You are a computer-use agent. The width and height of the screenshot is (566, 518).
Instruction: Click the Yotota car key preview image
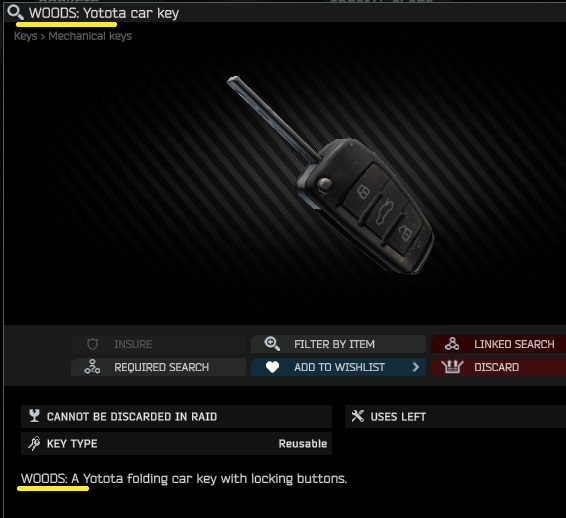click(x=330, y=174)
